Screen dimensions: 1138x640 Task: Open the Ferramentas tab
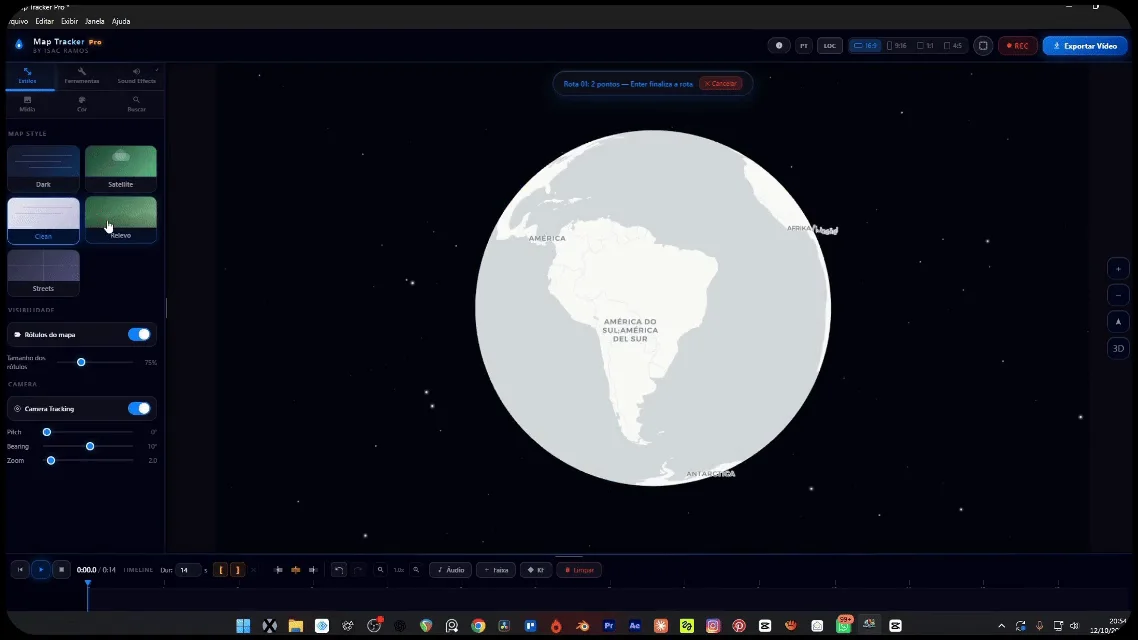[81, 75]
